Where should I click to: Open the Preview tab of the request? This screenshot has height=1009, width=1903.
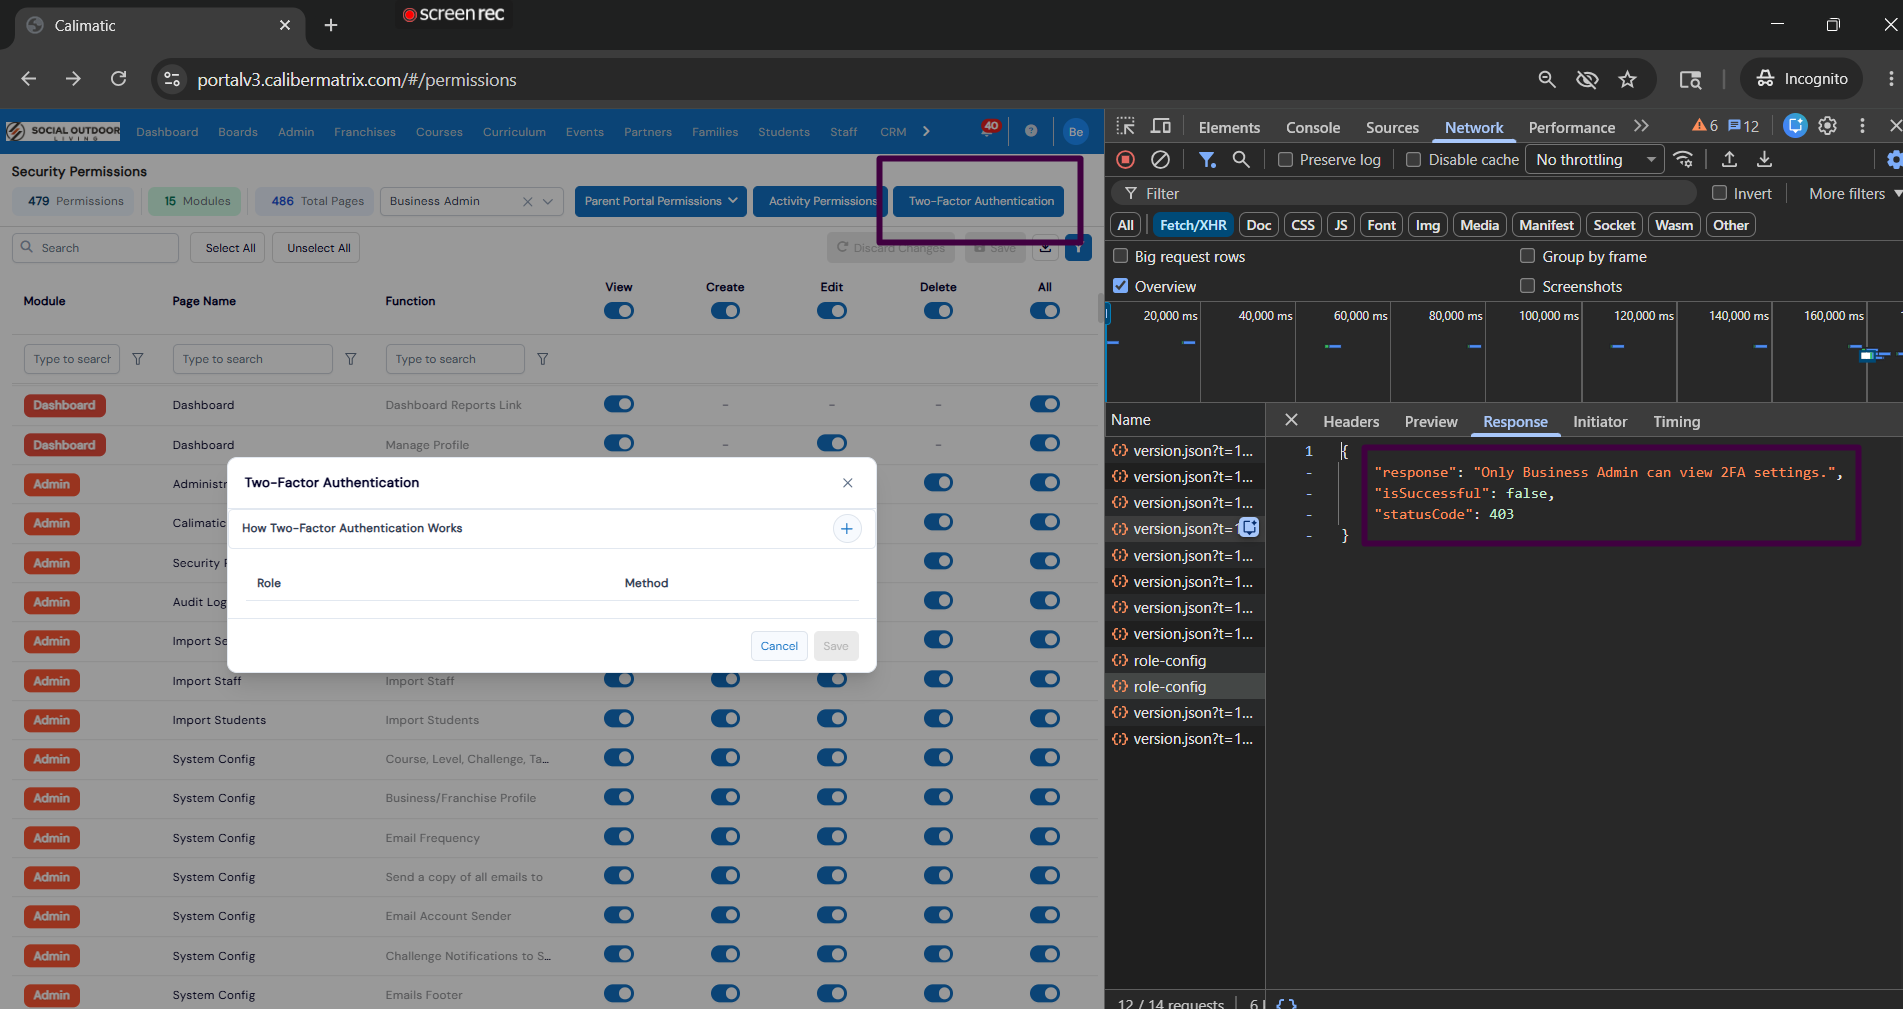pos(1431,421)
